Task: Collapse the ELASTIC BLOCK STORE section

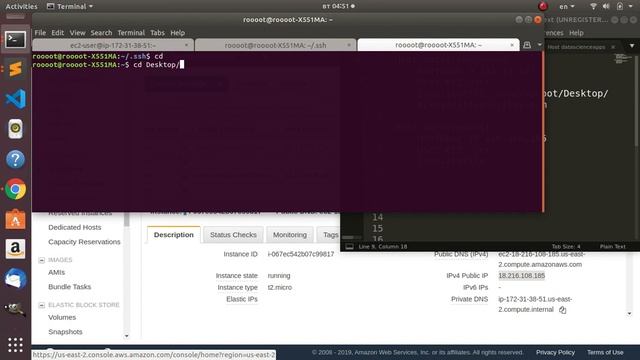Action: click(x=41, y=305)
